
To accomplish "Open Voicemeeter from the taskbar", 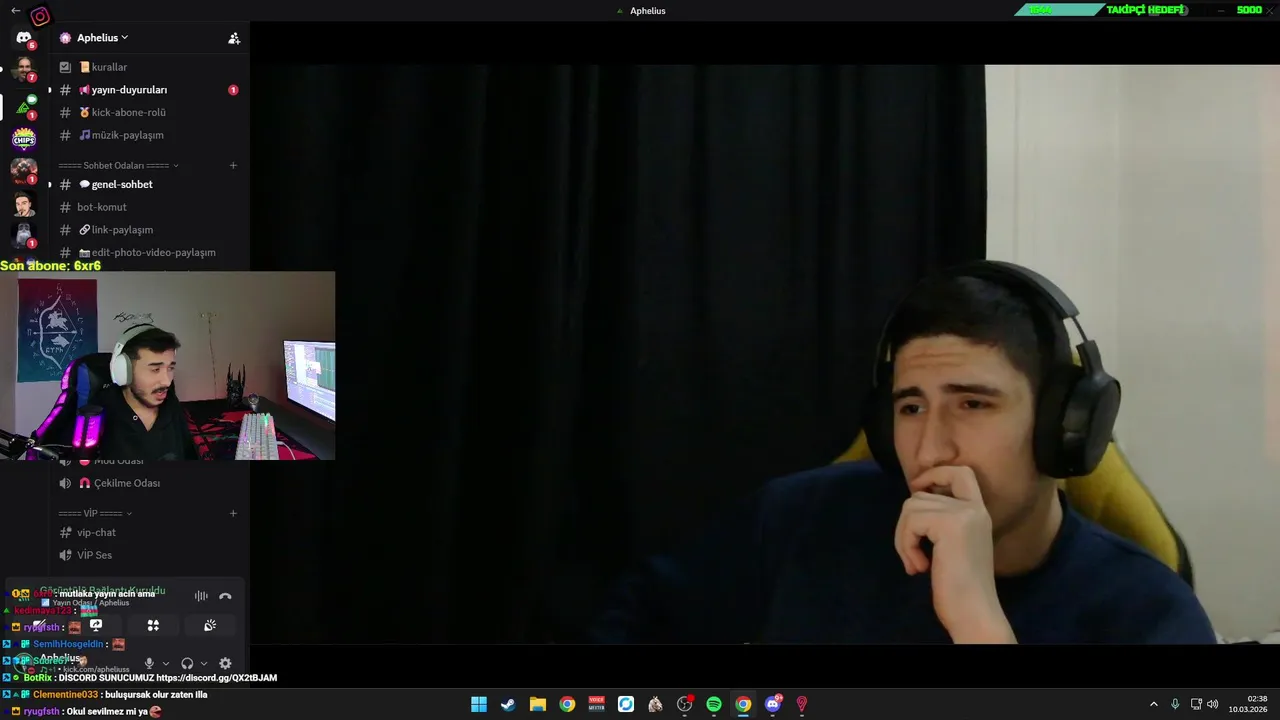I will pyautogui.click(x=597, y=704).
